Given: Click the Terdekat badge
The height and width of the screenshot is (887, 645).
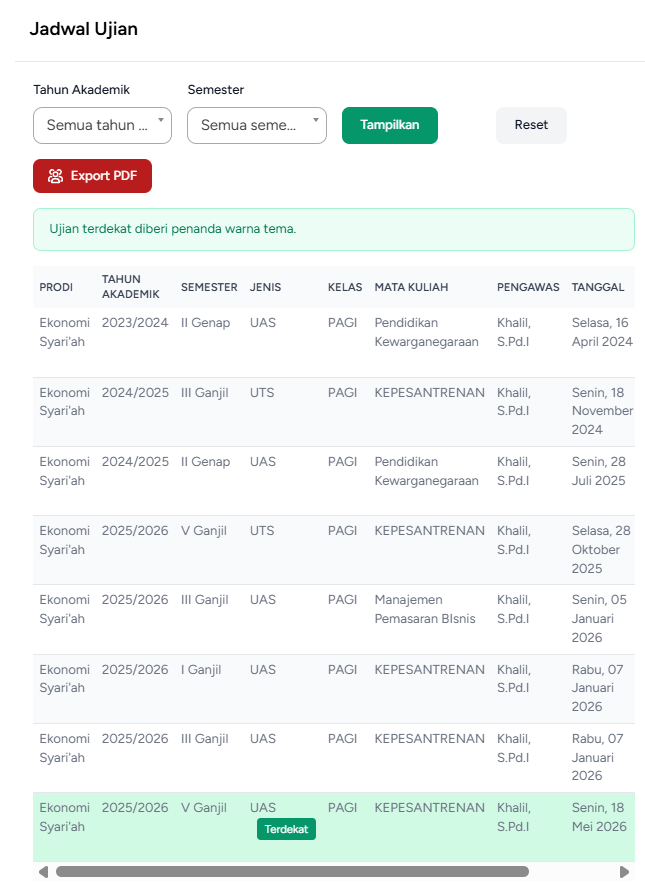Looking at the screenshot, I should click(286, 829).
